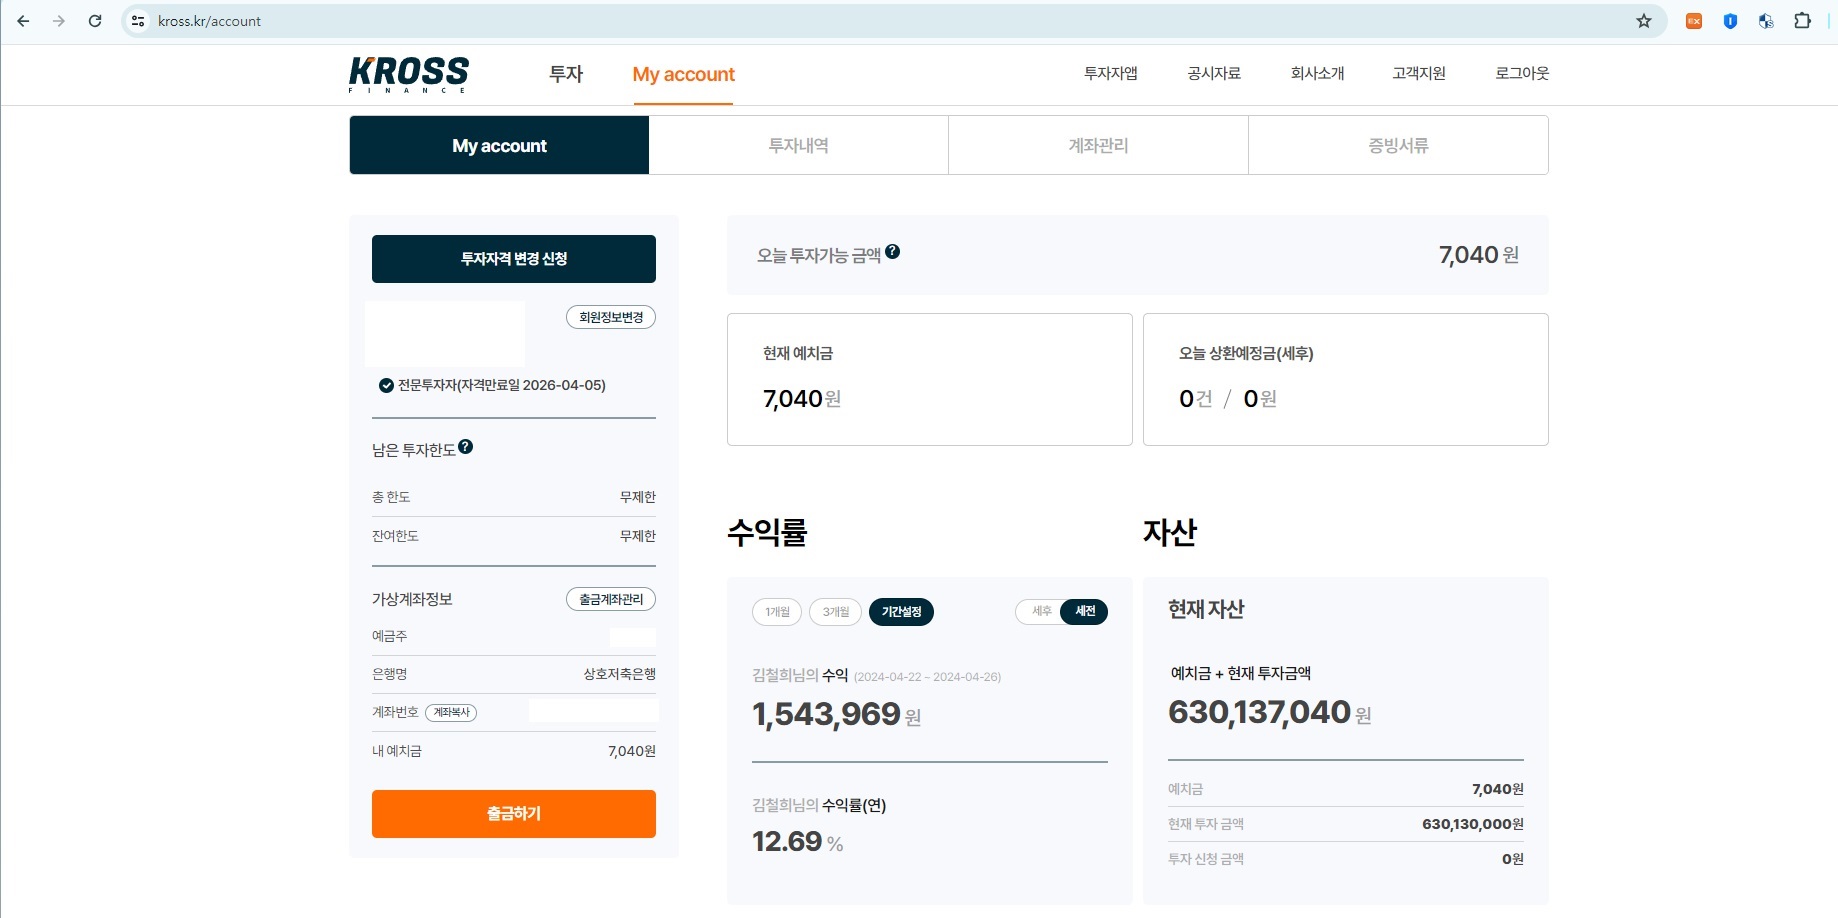
Task: Go back using the browser back arrow
Action: (23, 21)
